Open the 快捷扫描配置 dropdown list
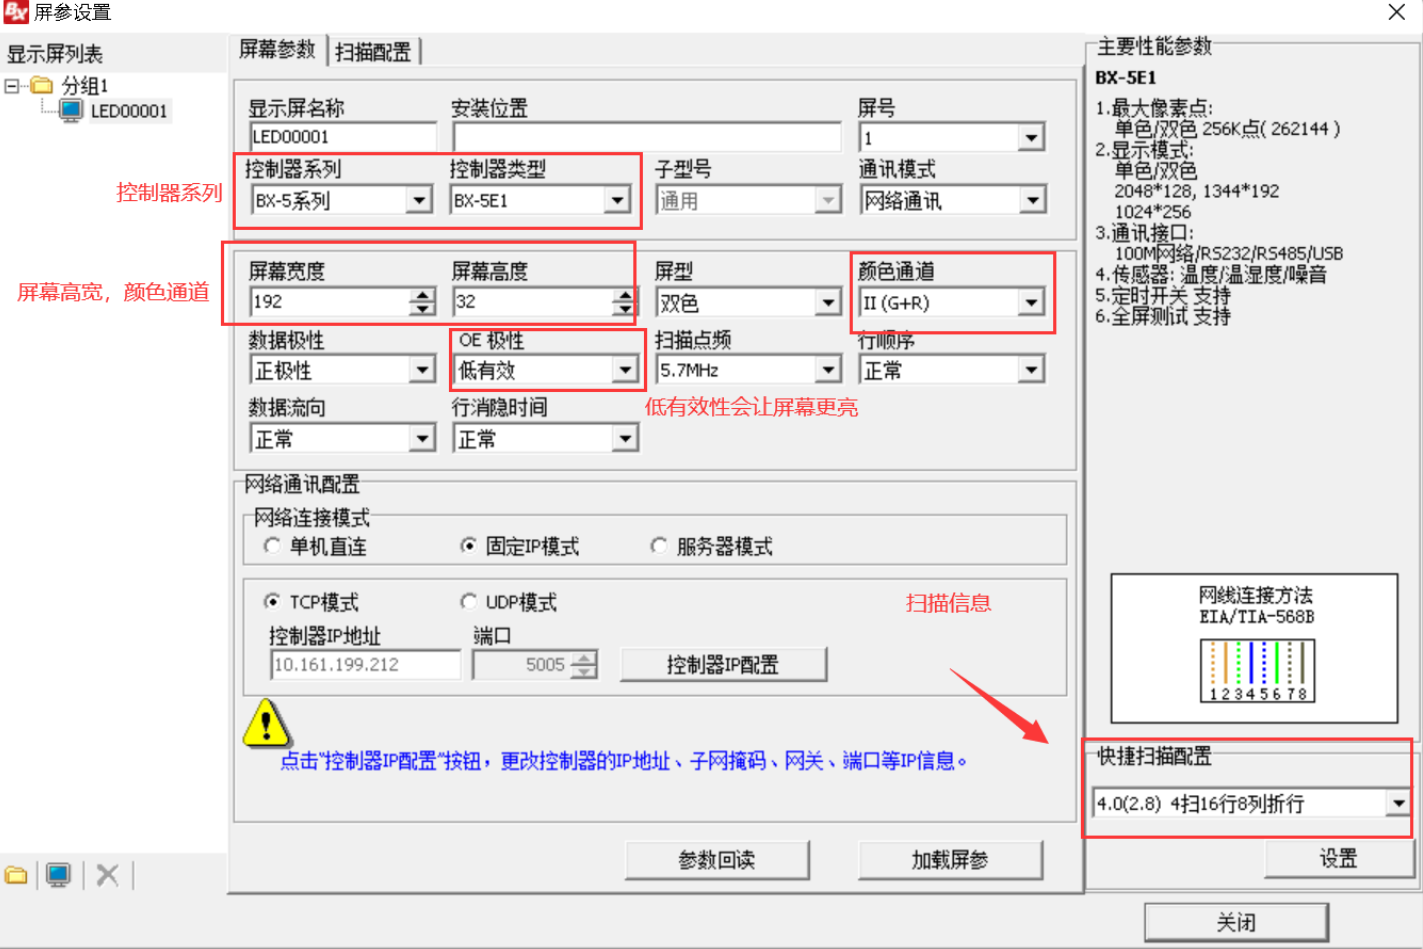Screen dimensions: 1423x949 point(1397,803)
